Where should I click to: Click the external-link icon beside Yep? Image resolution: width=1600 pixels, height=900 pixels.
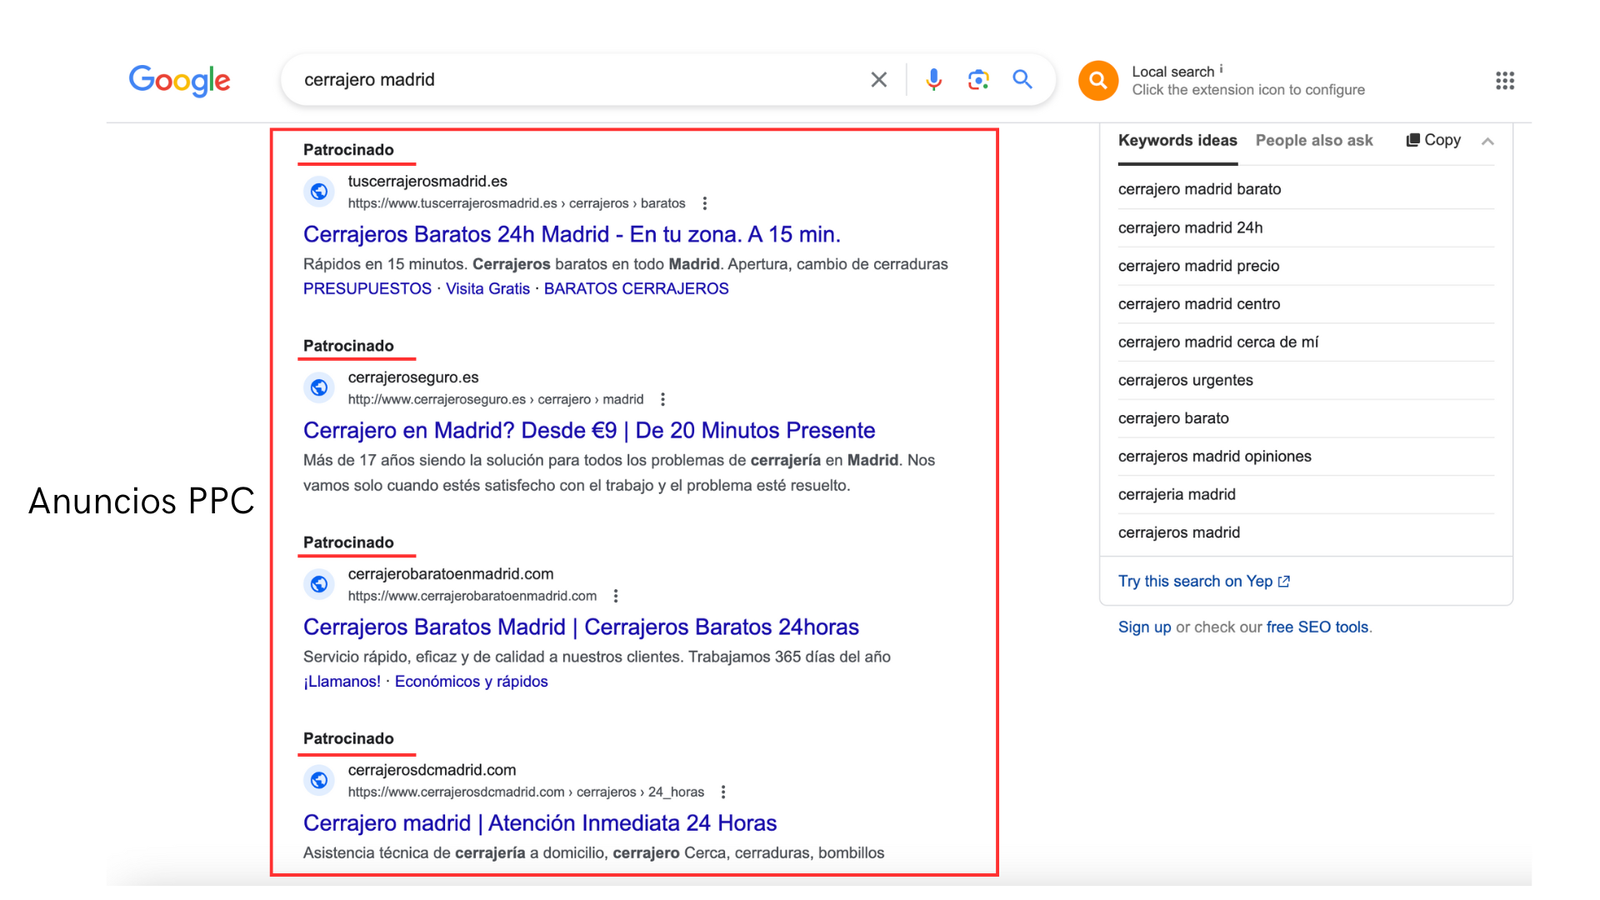click(1284, 581)
